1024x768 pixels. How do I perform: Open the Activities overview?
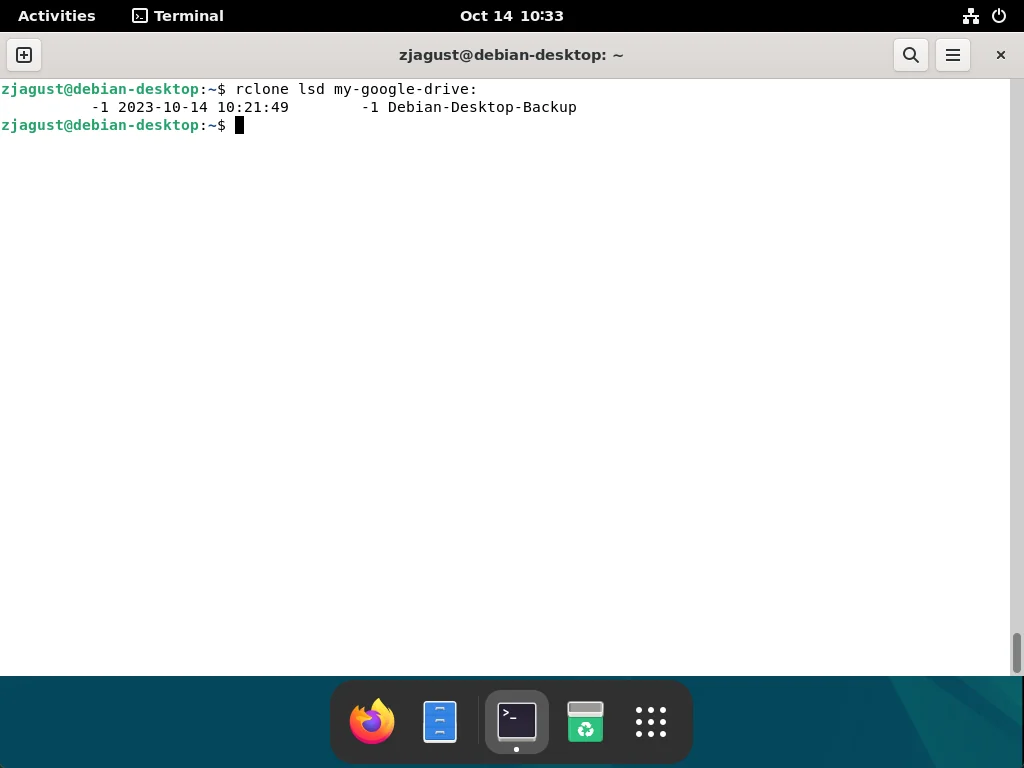coord(57,16)
